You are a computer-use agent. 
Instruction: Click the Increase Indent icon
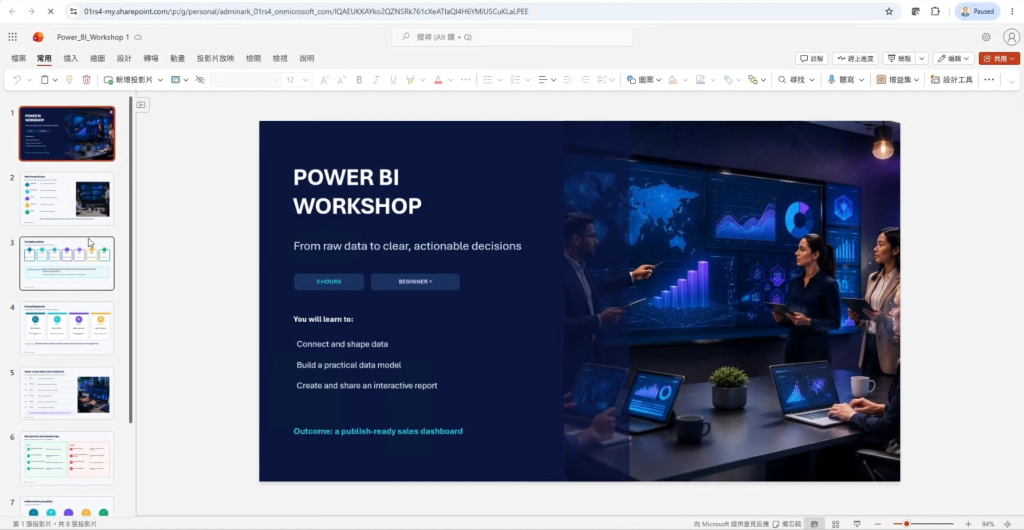click(584, 80)
